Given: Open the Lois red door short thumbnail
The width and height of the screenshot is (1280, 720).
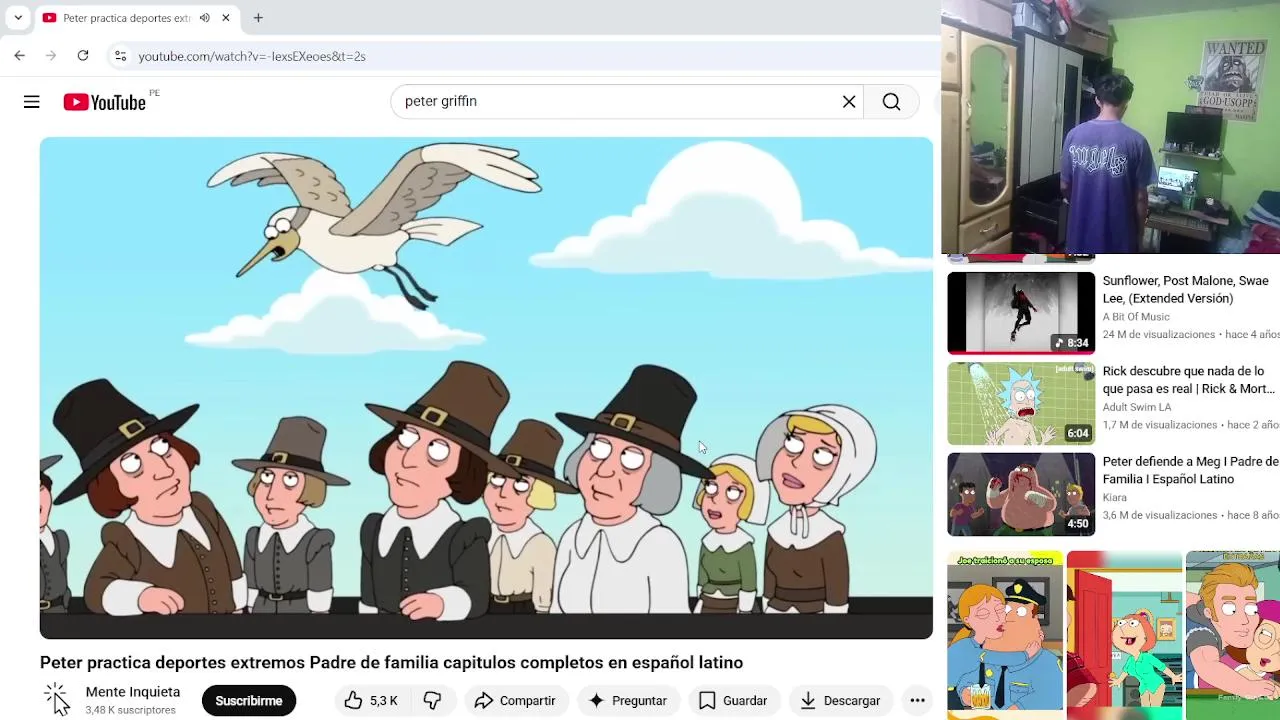Looking at the screenshot, I should pos(1124,635).
